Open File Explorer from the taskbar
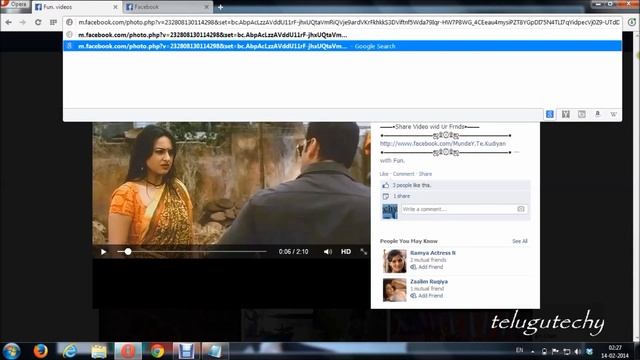 tap(99, 351)
